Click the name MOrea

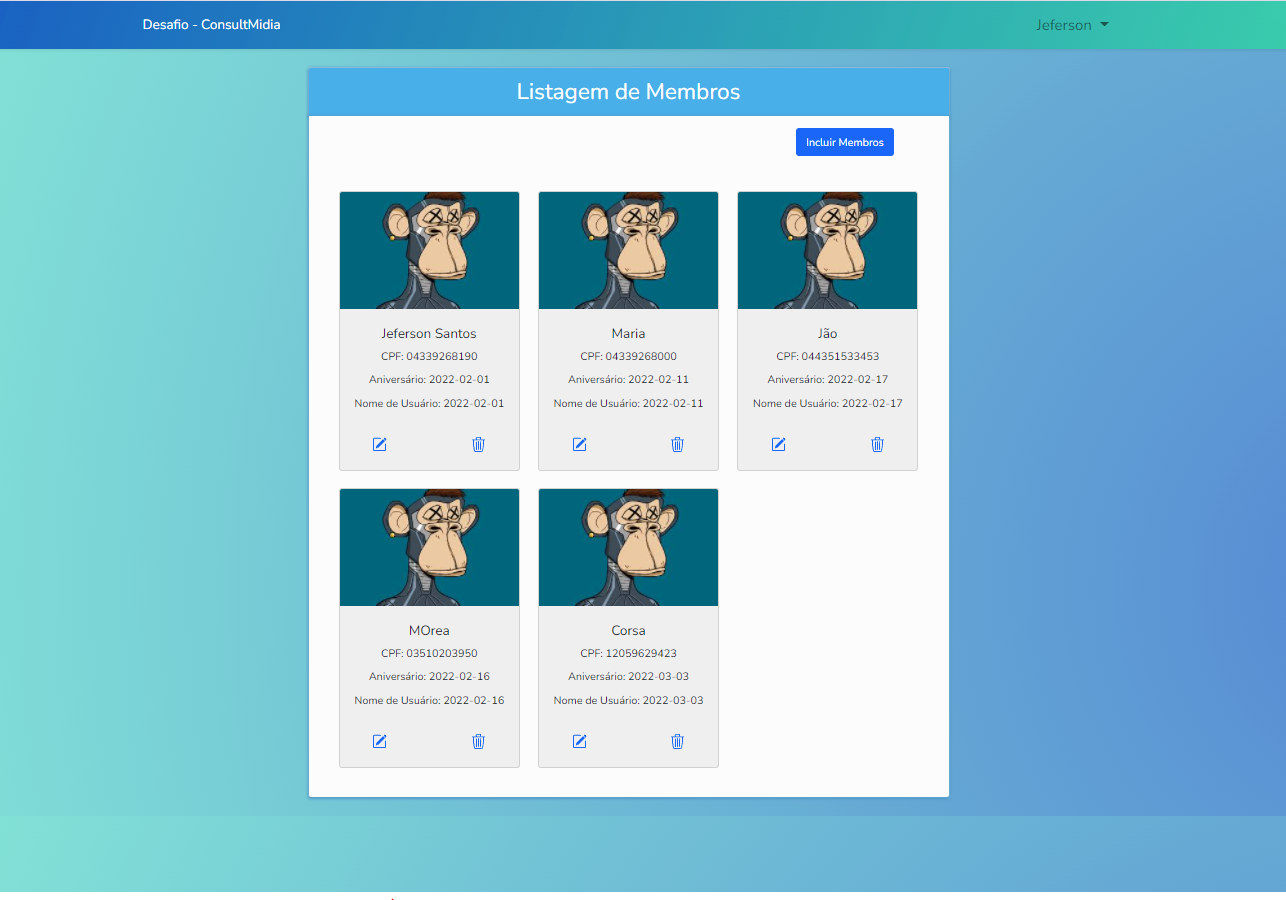[x=429, y=630]
